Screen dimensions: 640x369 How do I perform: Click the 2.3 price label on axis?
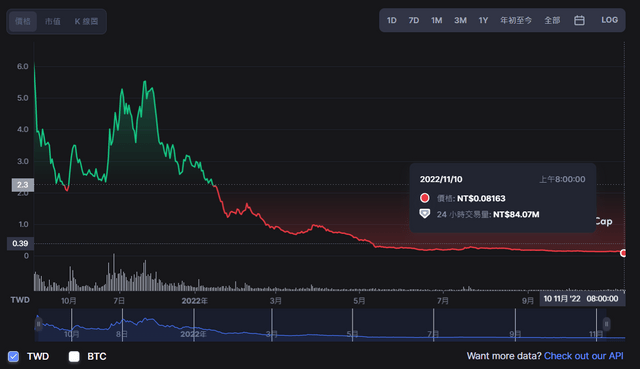tap(23, 185)
